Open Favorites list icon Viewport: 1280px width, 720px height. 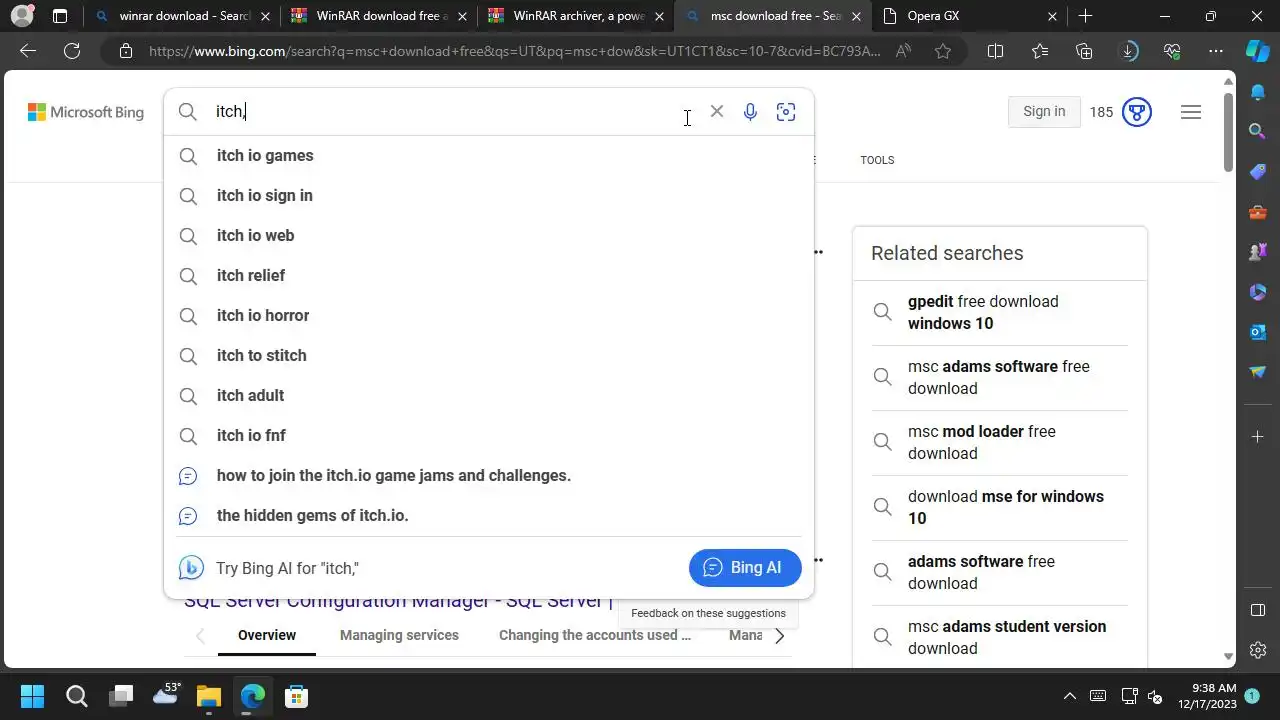coord(1040,51)
